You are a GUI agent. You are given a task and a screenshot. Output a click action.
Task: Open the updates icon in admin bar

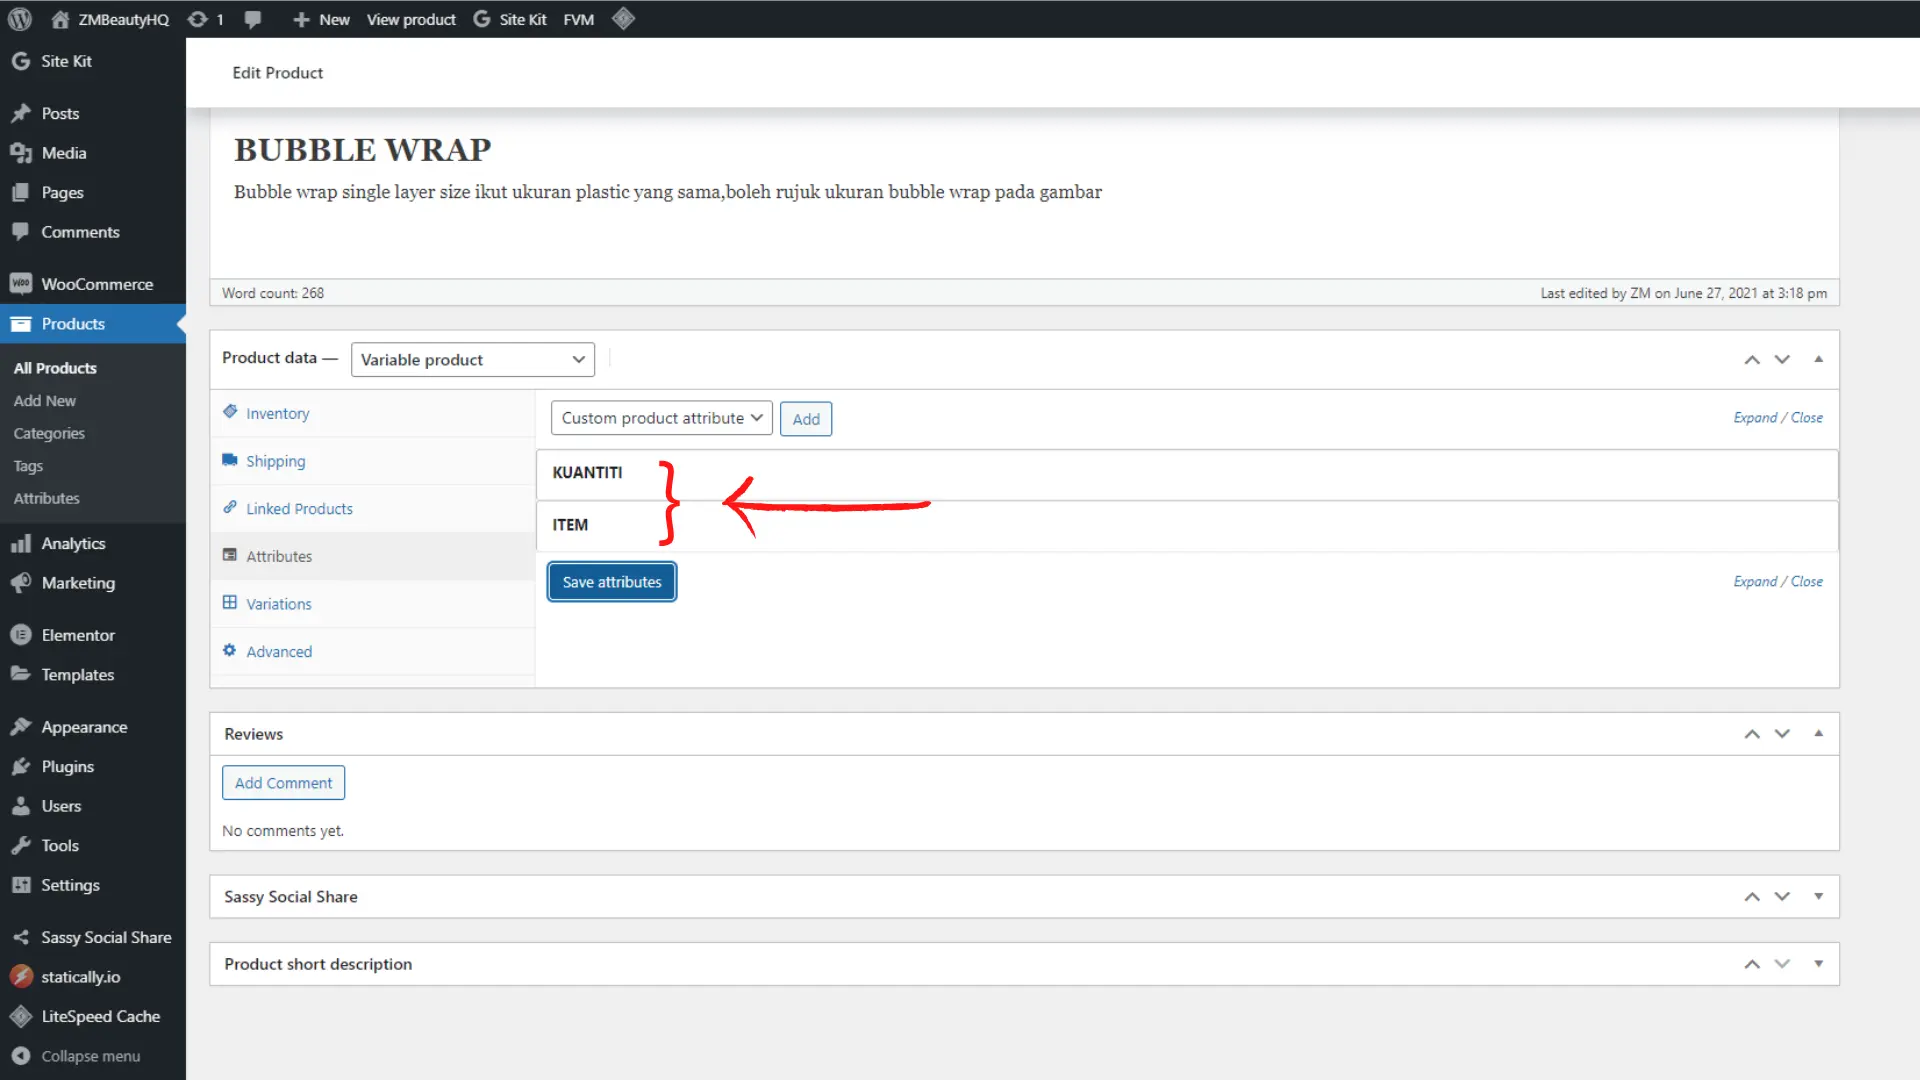197,19
